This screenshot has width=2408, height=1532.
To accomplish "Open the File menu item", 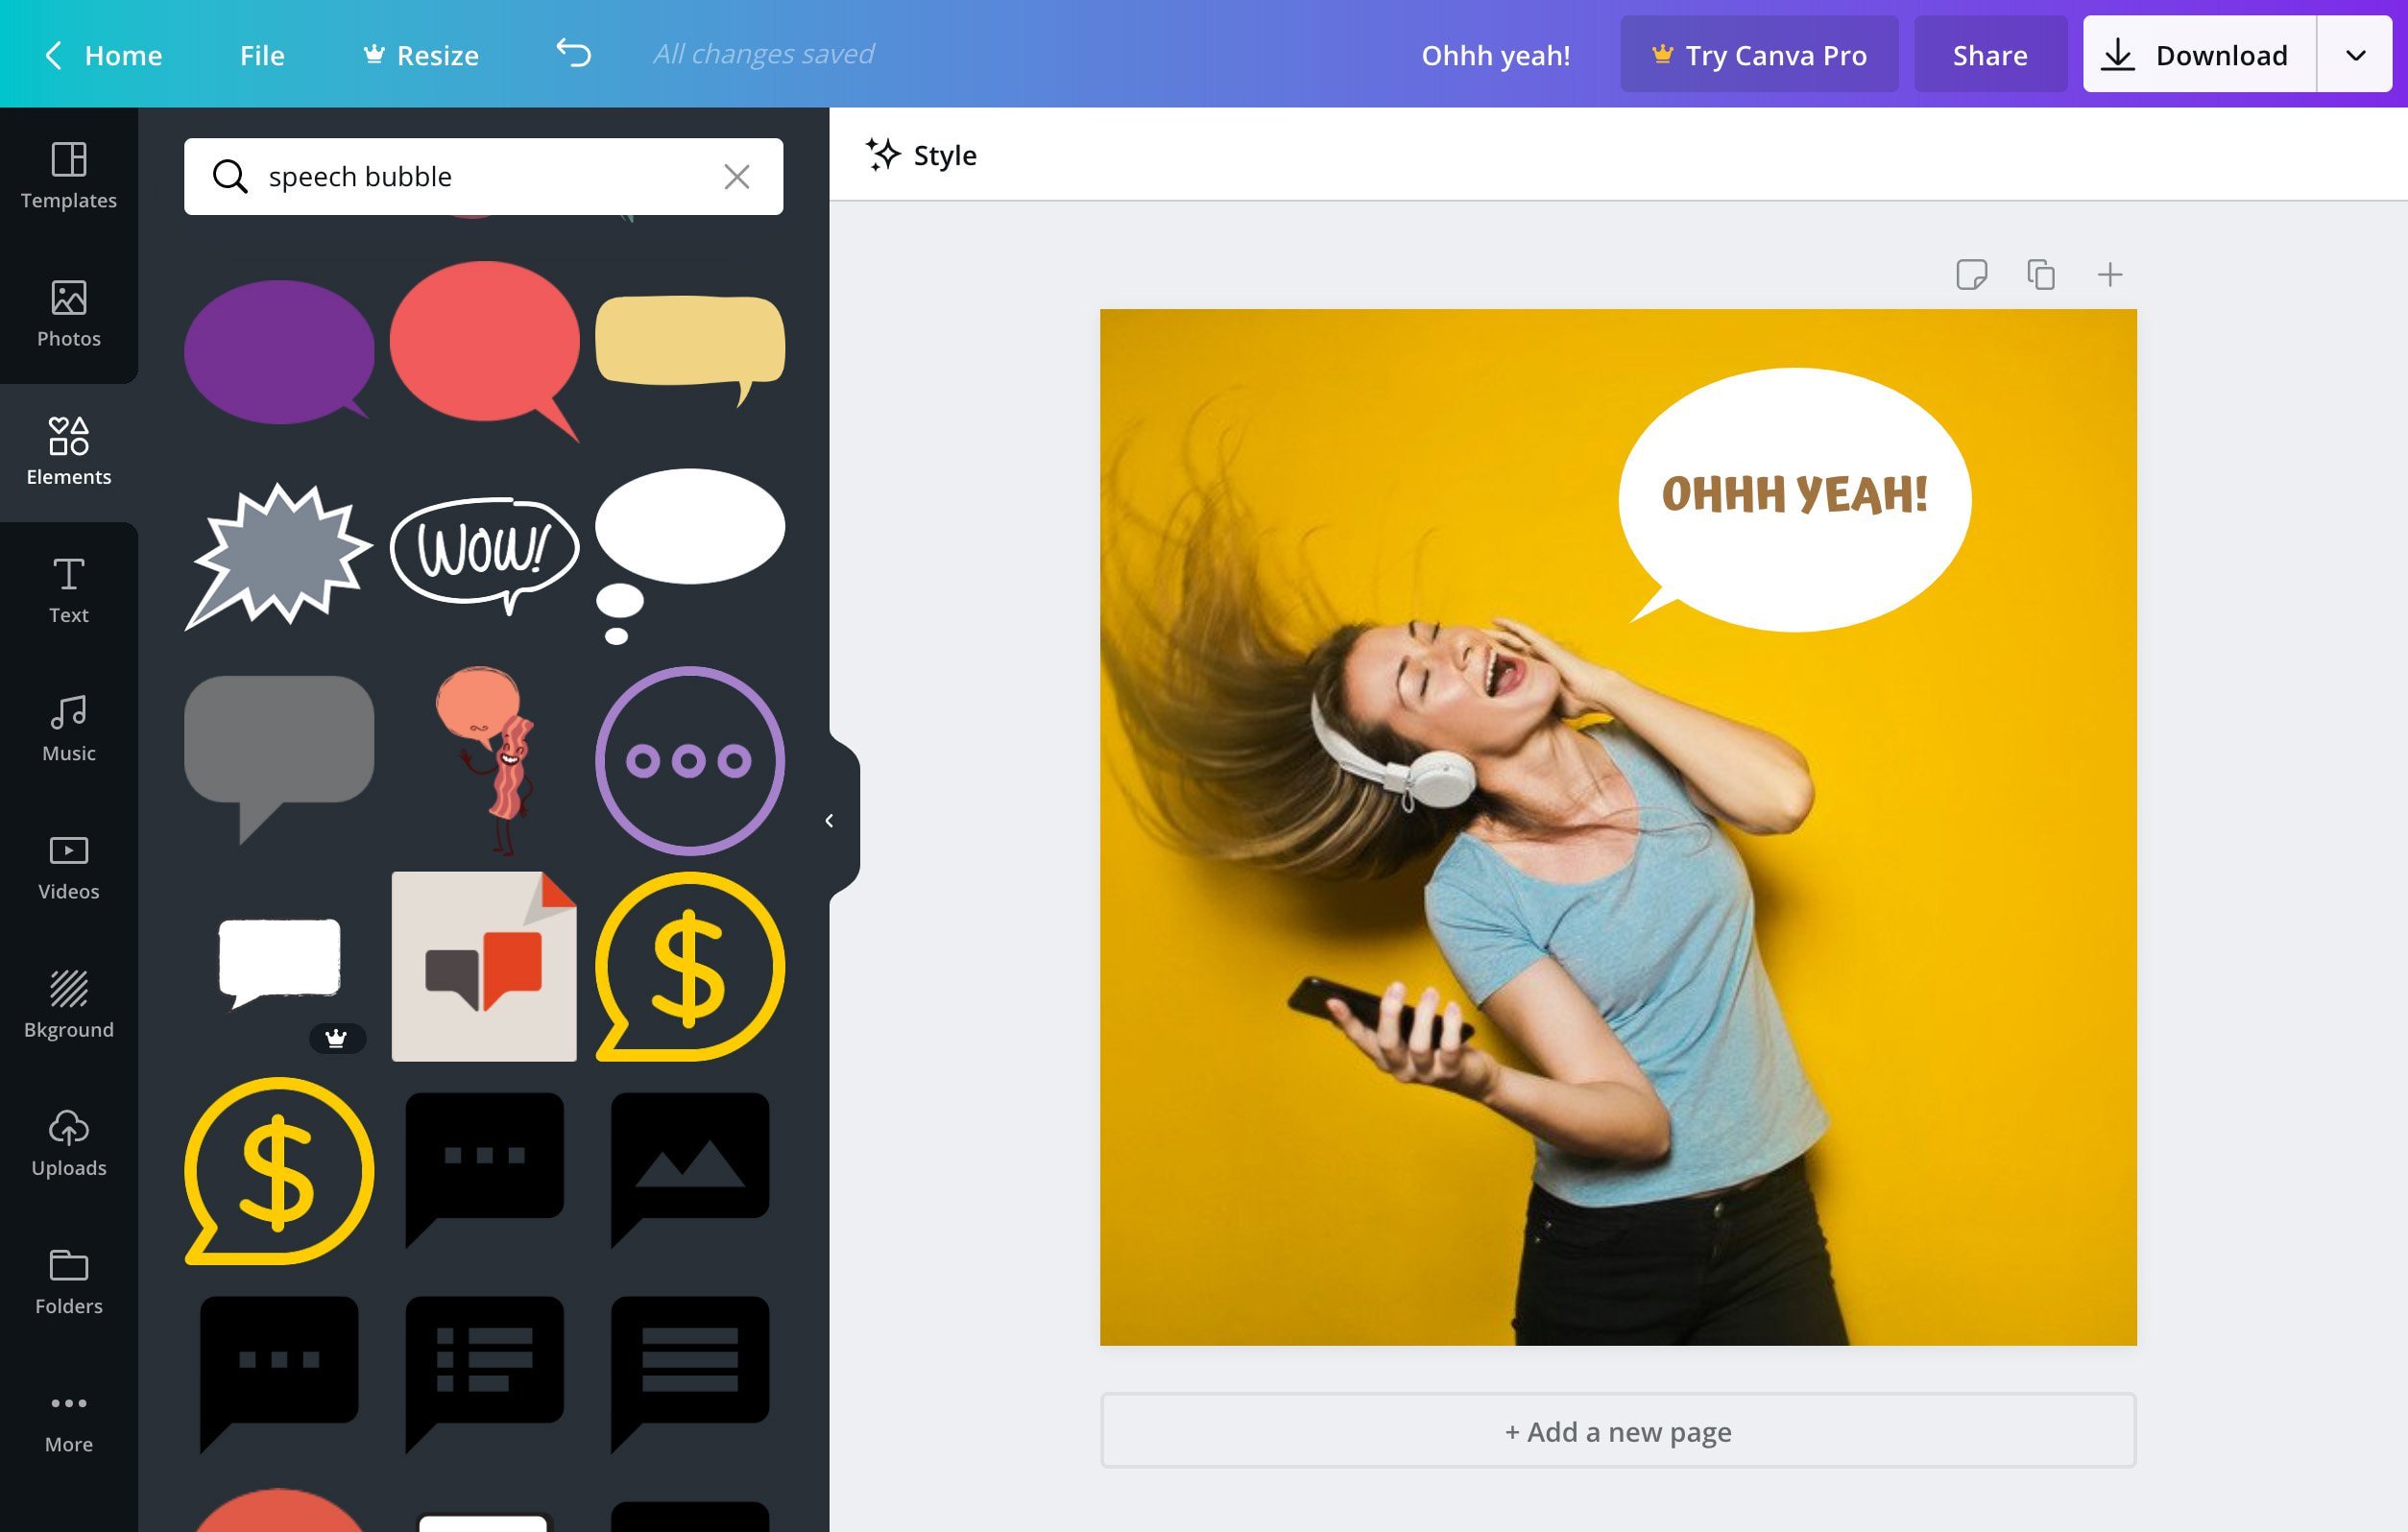I will 261,53.
